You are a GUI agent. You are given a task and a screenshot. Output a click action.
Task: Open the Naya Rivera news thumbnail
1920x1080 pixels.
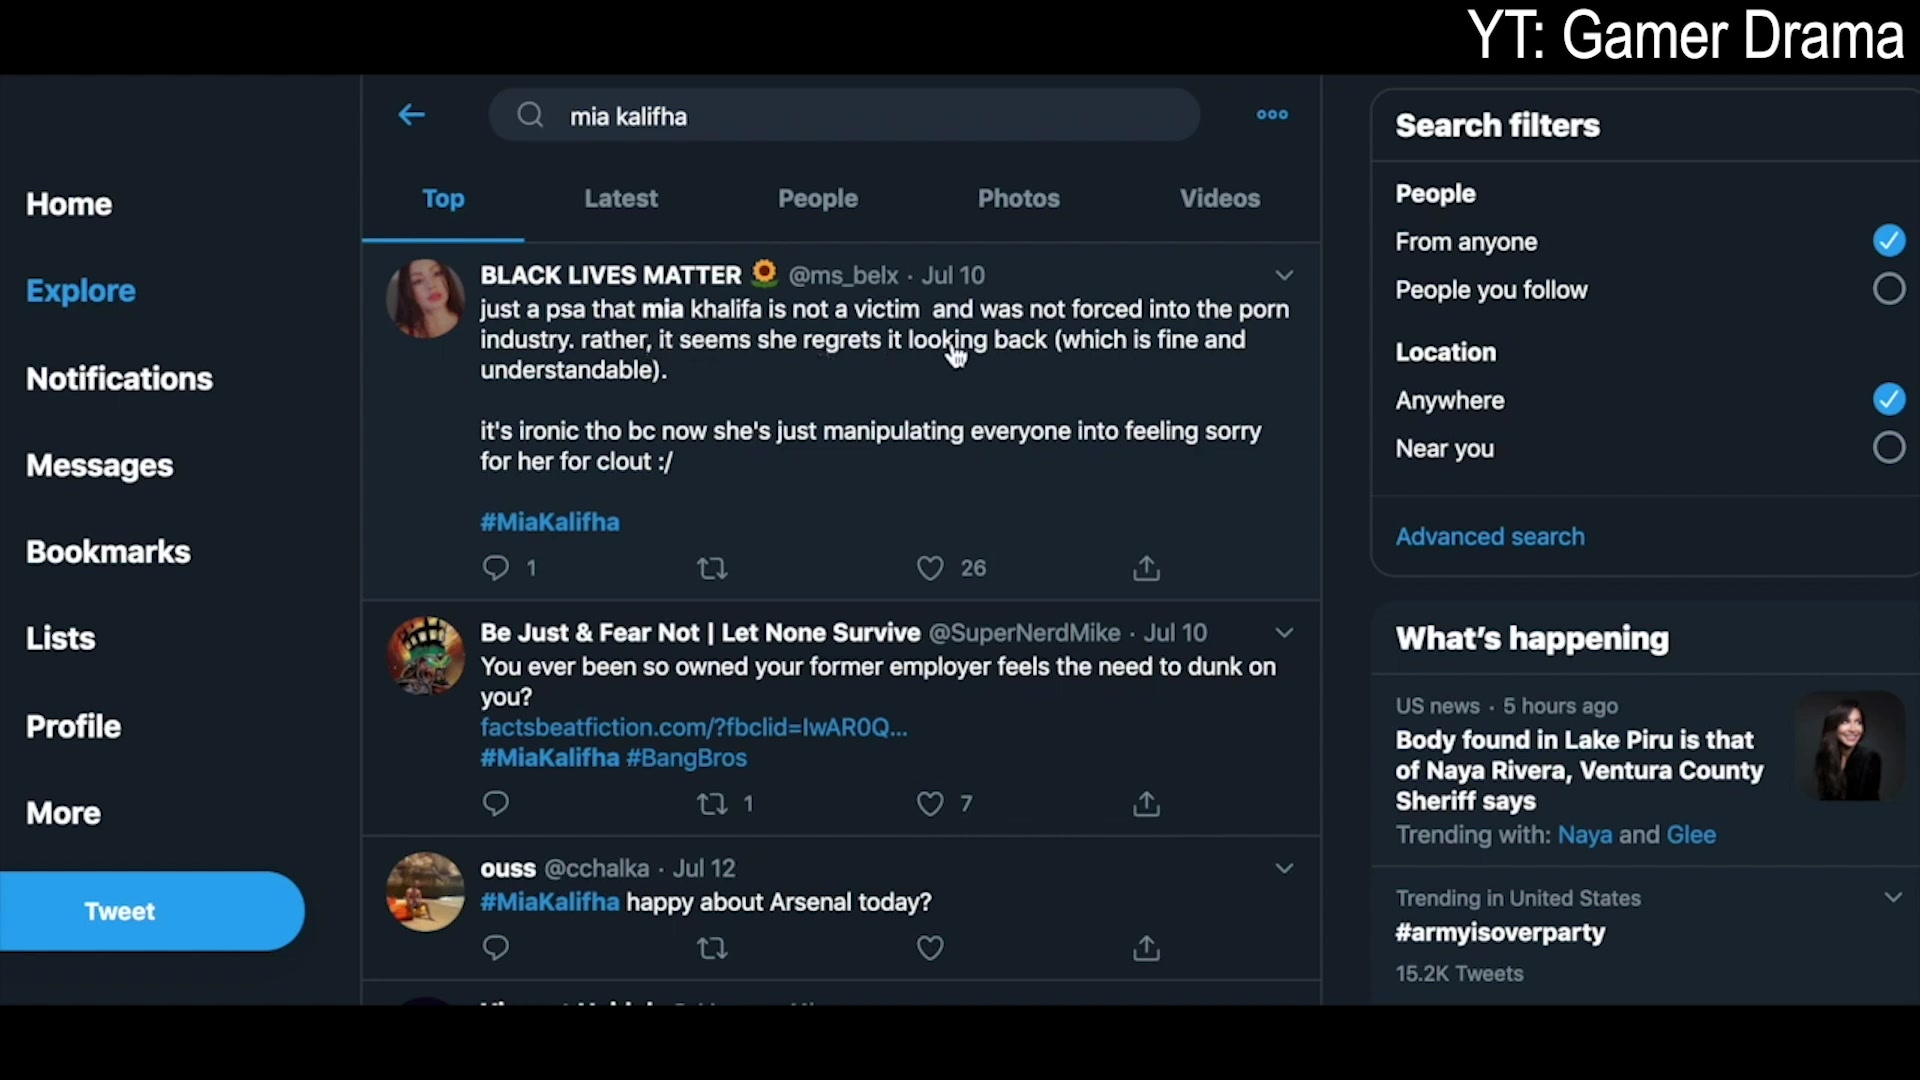[x=1849, y=746]
